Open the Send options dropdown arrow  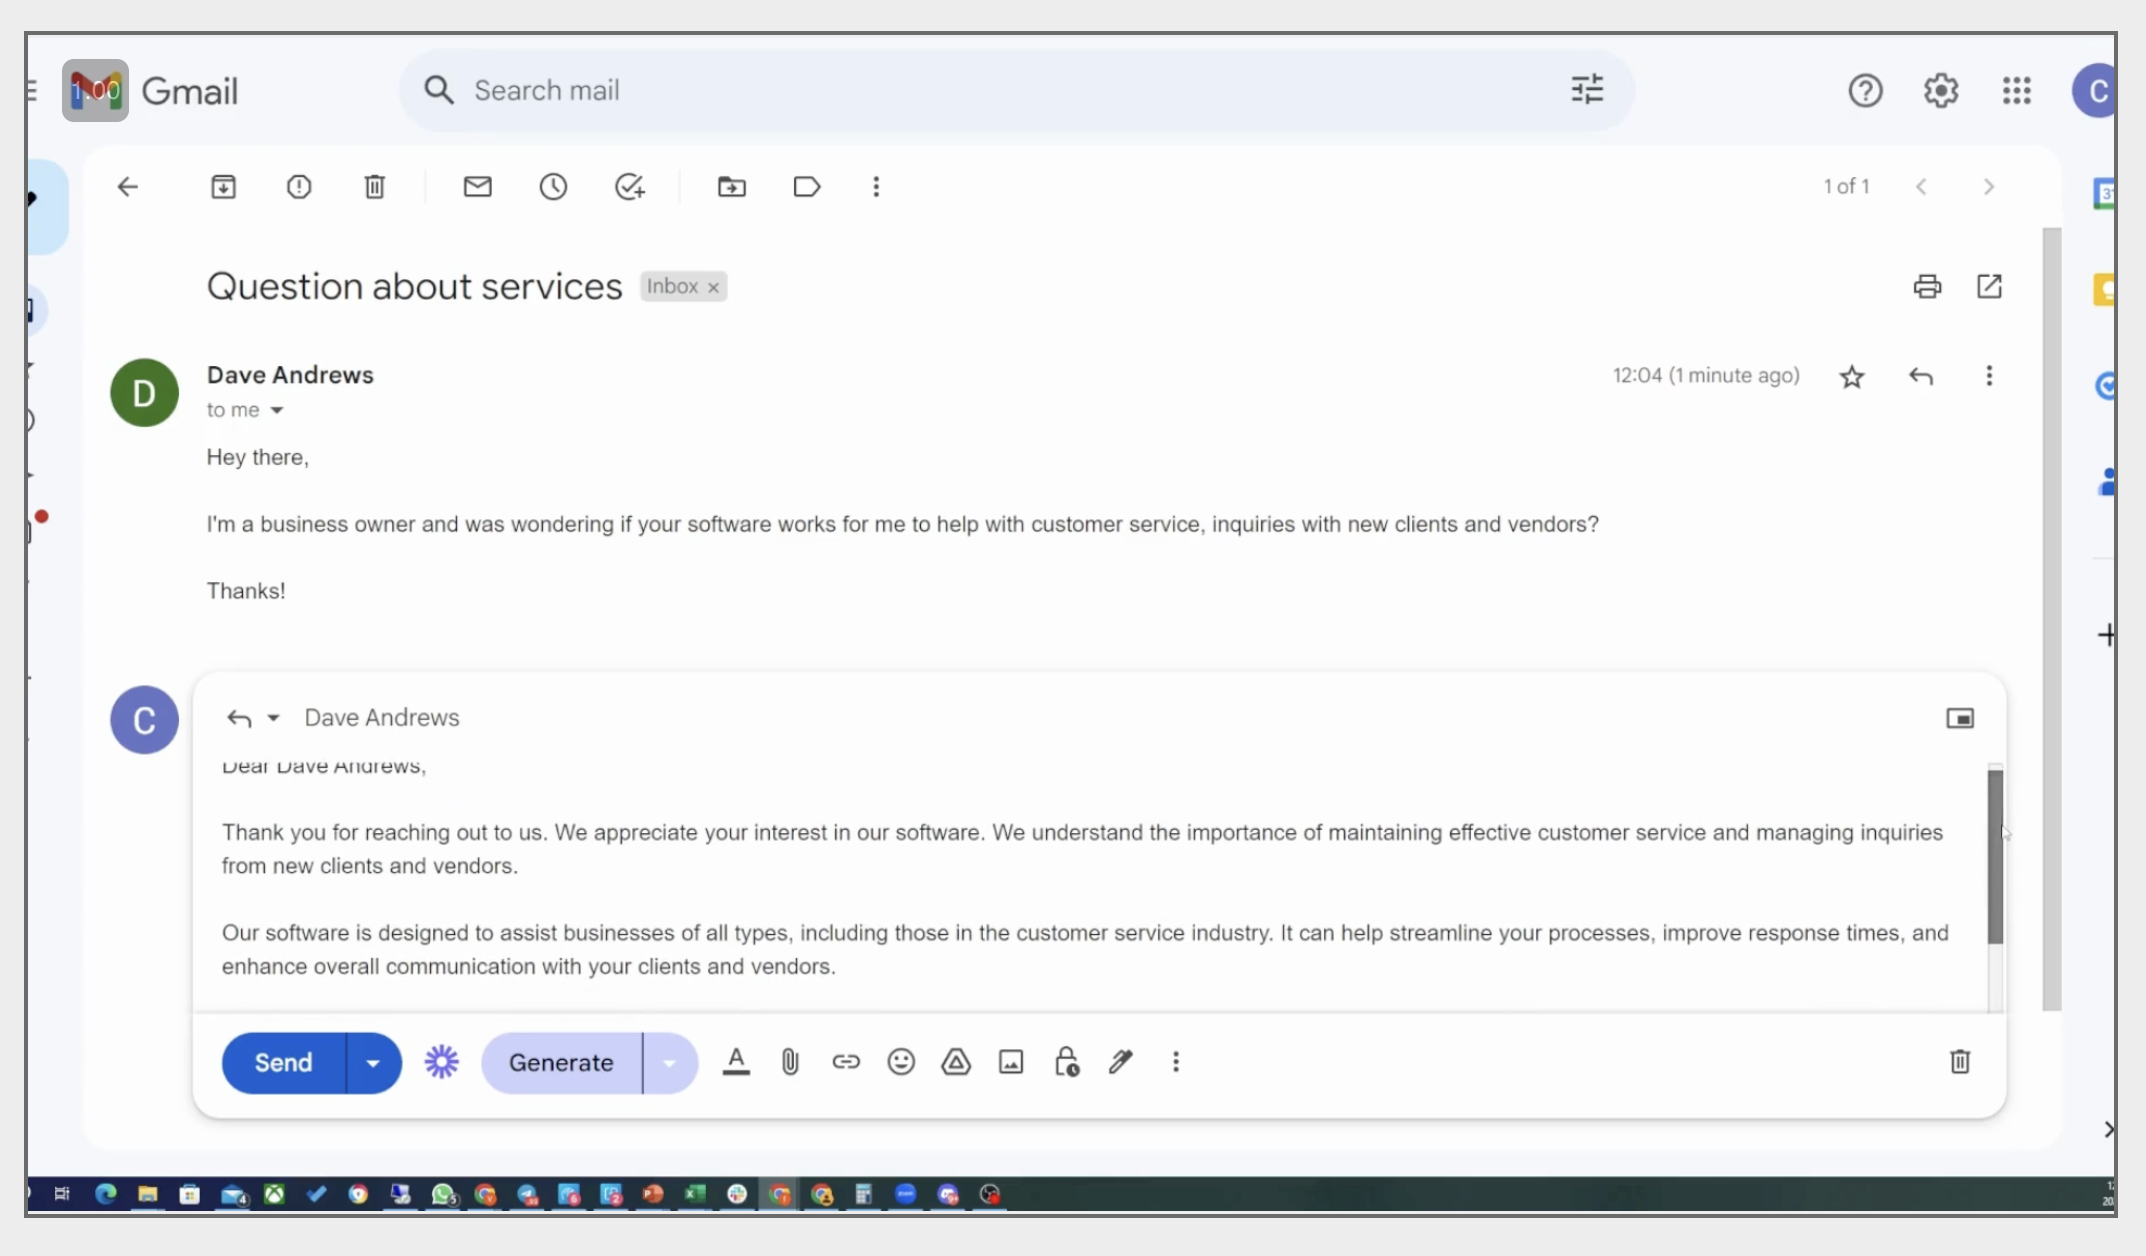373,1063
